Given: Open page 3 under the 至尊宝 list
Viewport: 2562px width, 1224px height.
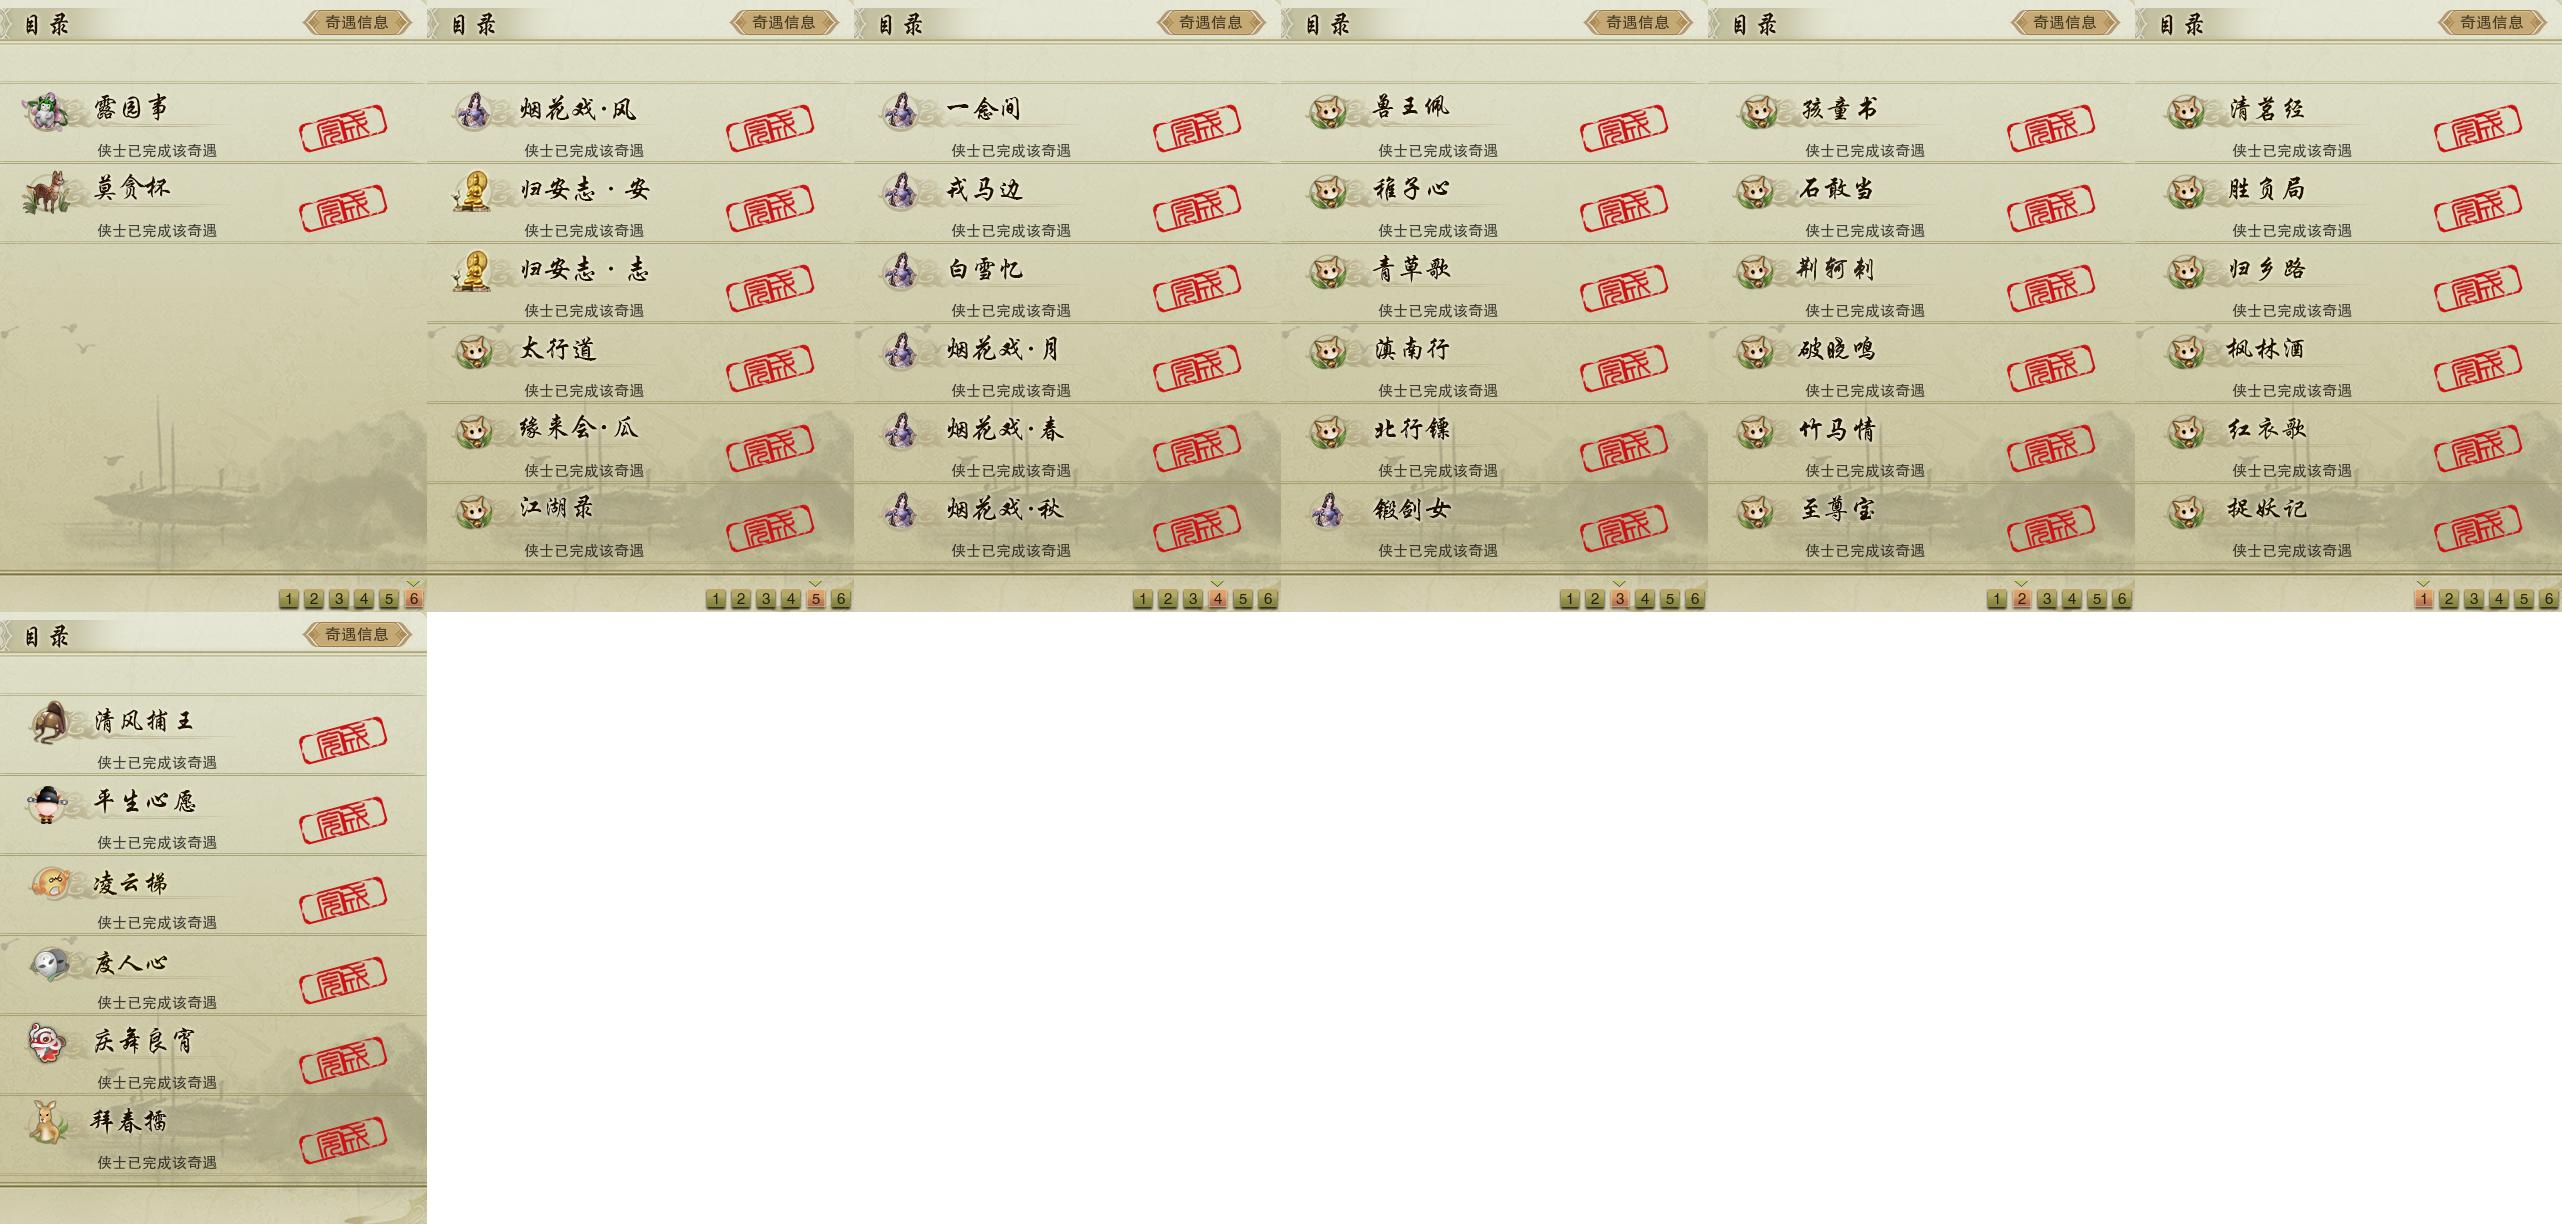Looking at the screenshot, I should (x=2047, y=599).
